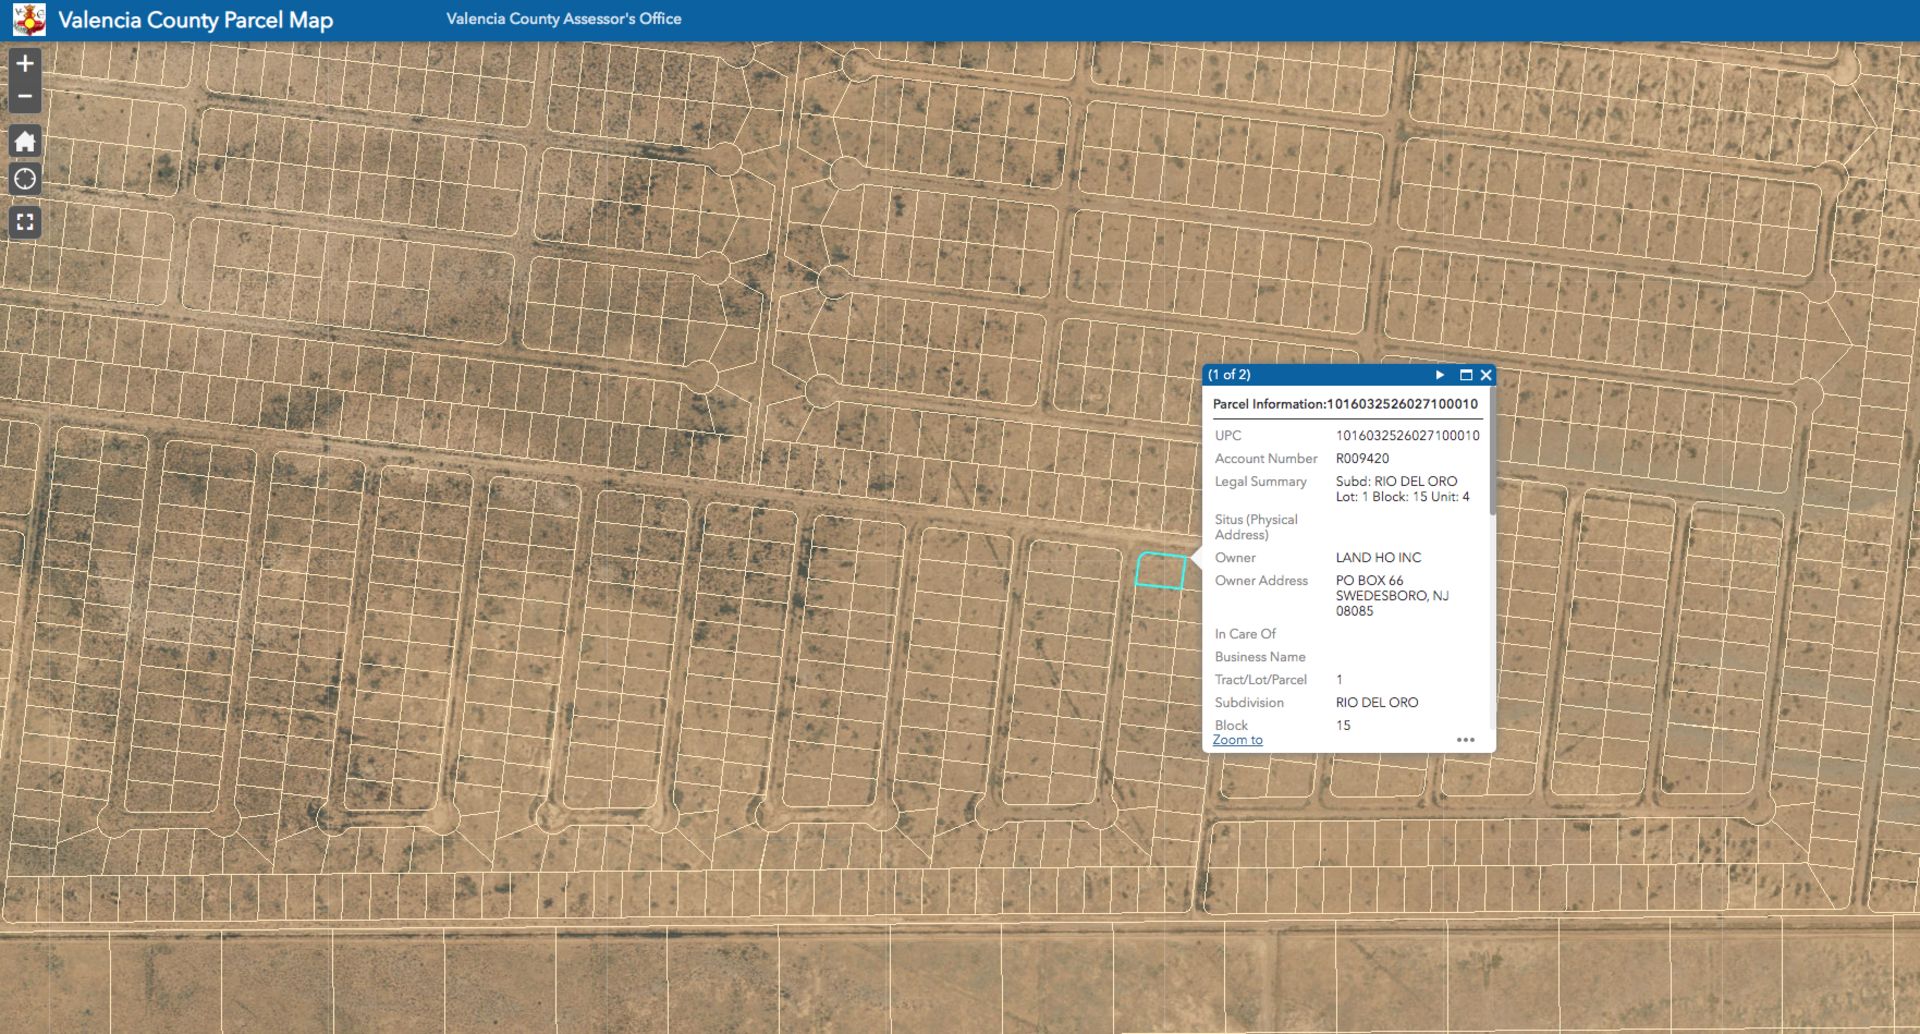Click the Parcel Information heading in popup
Image resolution: width=1920 pixels, height=1034 pixels.
pyautogui.click(x=1345, y=404)
